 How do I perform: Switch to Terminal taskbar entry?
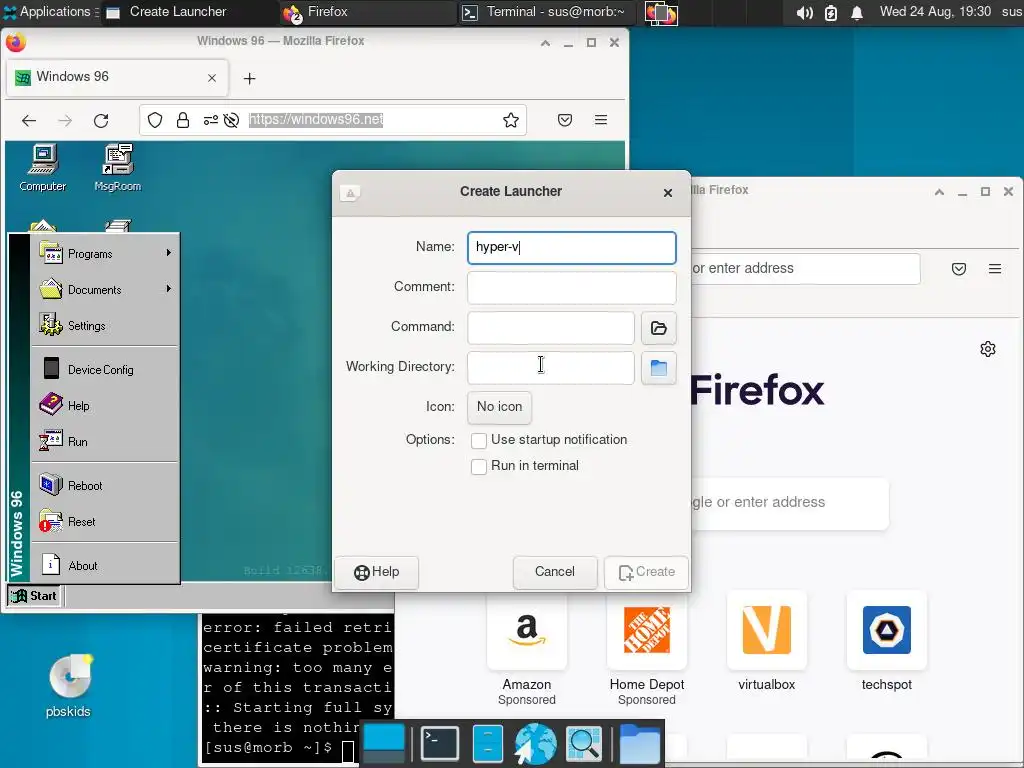tap(544, 12)
